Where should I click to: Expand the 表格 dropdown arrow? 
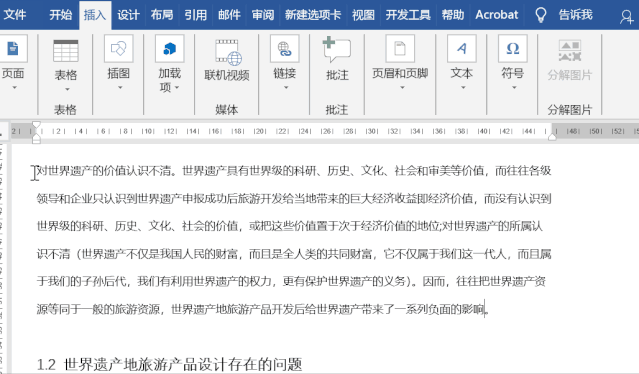click(x=67, y=89)
